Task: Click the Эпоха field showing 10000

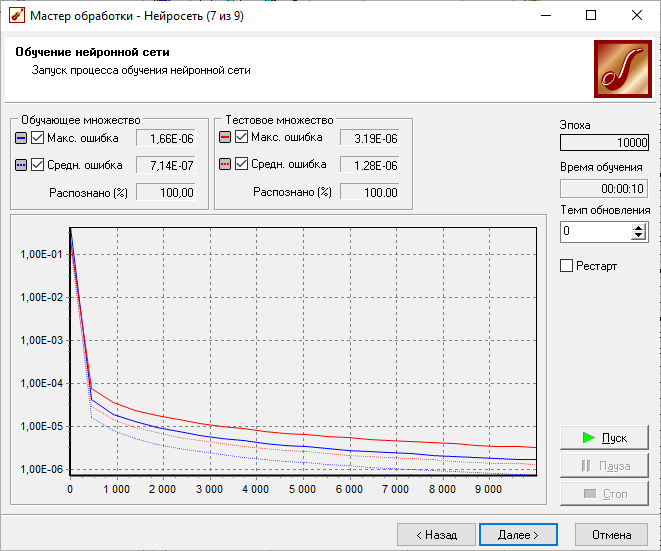Action: tap(604, 142)
